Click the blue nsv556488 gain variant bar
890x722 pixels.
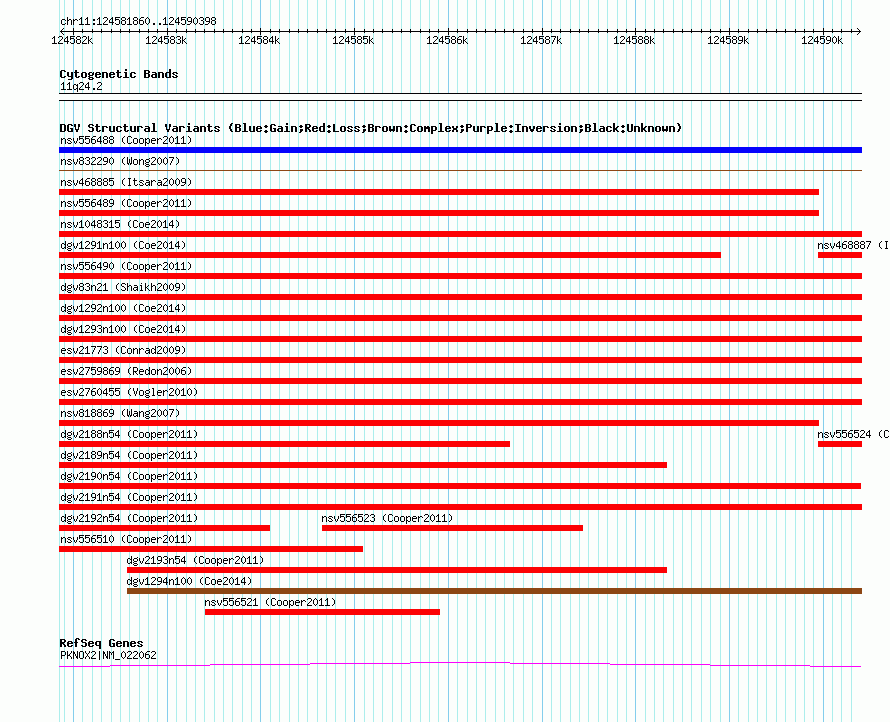click(x=460, y=150)
